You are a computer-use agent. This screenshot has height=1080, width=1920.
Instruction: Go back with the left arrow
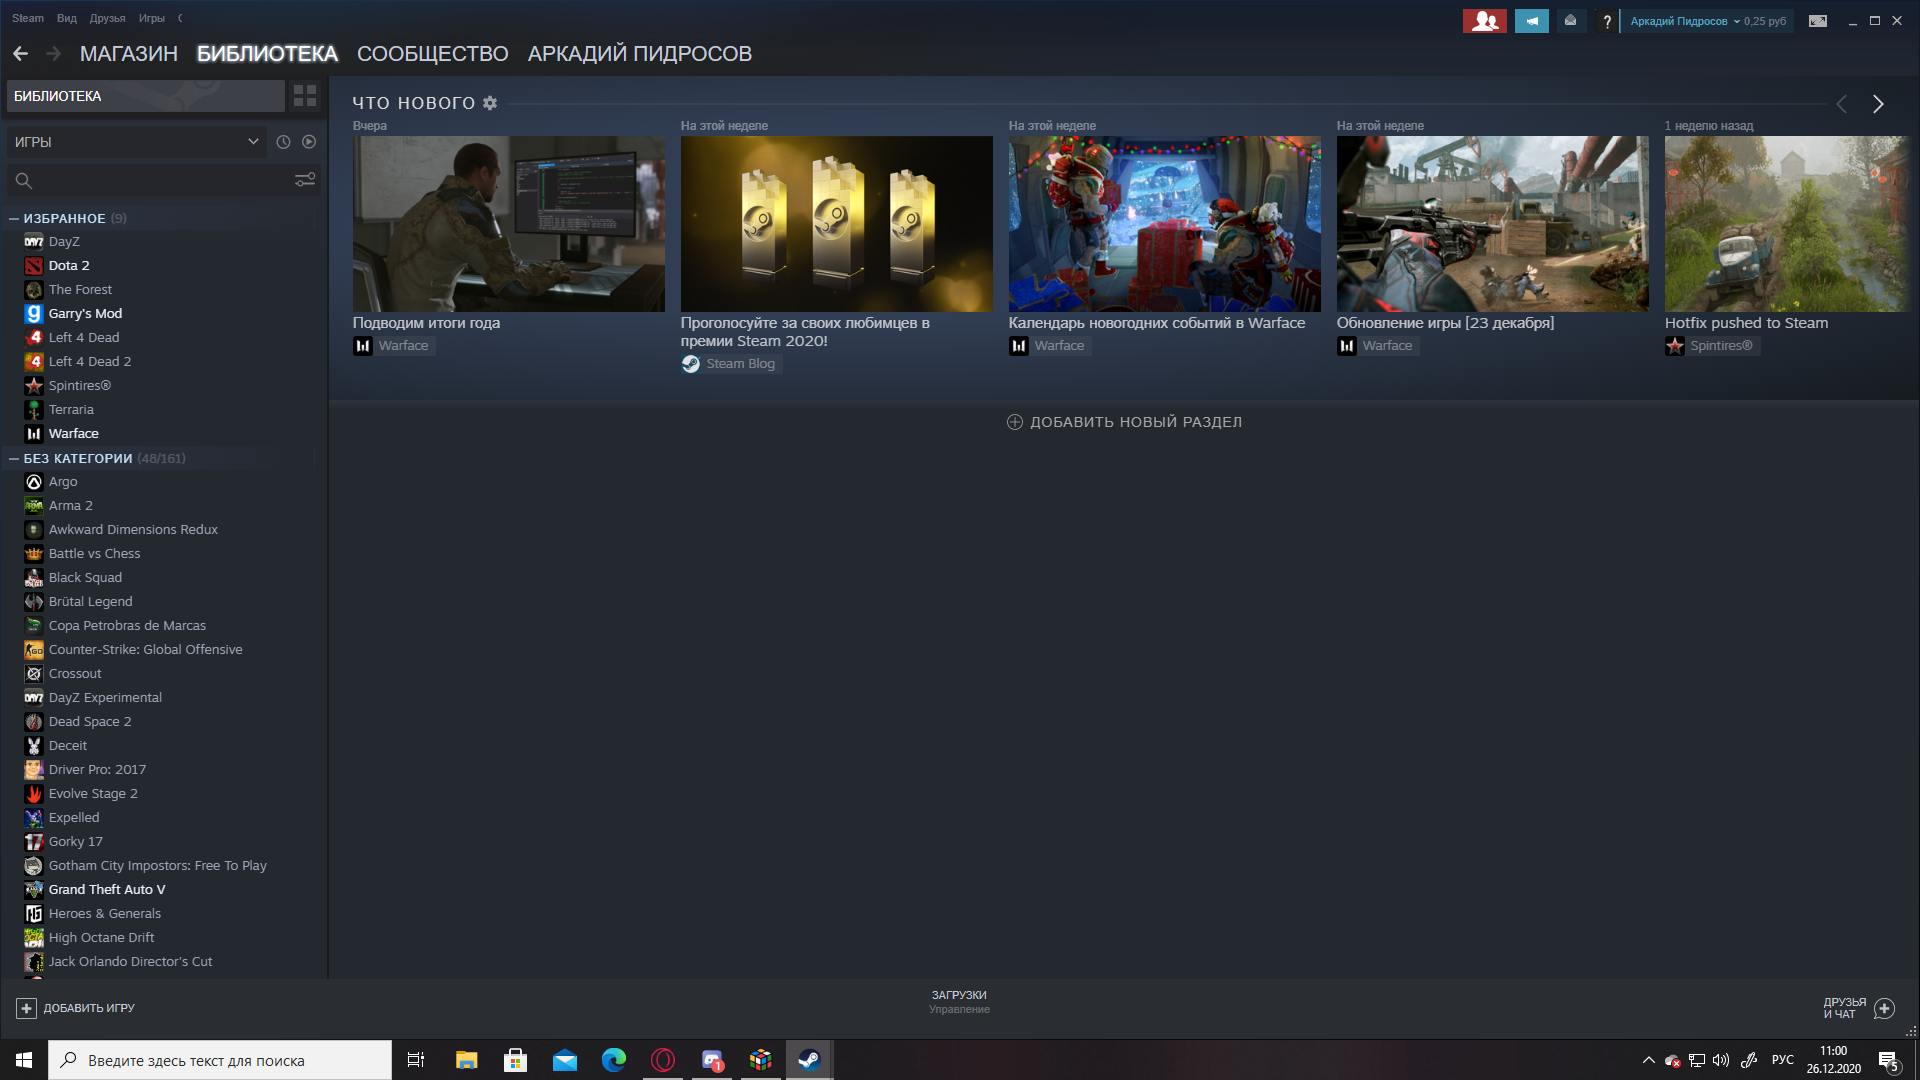20,54
